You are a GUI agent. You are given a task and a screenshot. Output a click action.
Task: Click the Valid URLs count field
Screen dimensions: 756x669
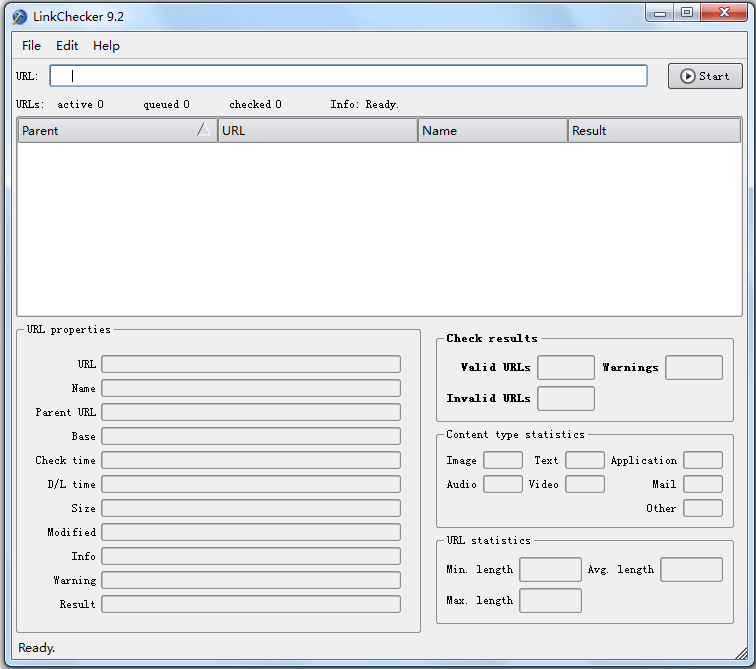[x=565, y=368]
